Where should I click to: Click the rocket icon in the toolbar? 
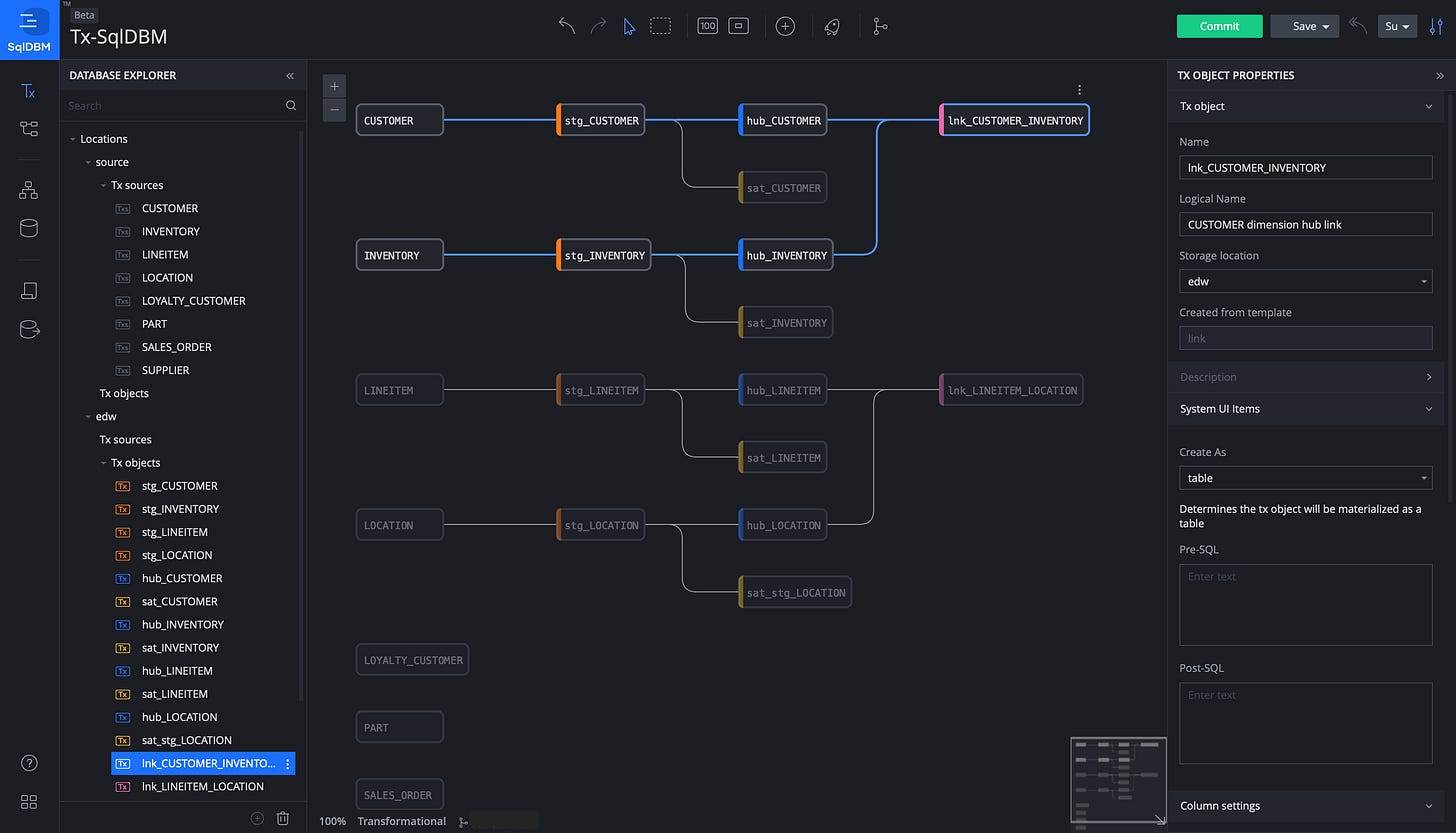coord(832,26)
